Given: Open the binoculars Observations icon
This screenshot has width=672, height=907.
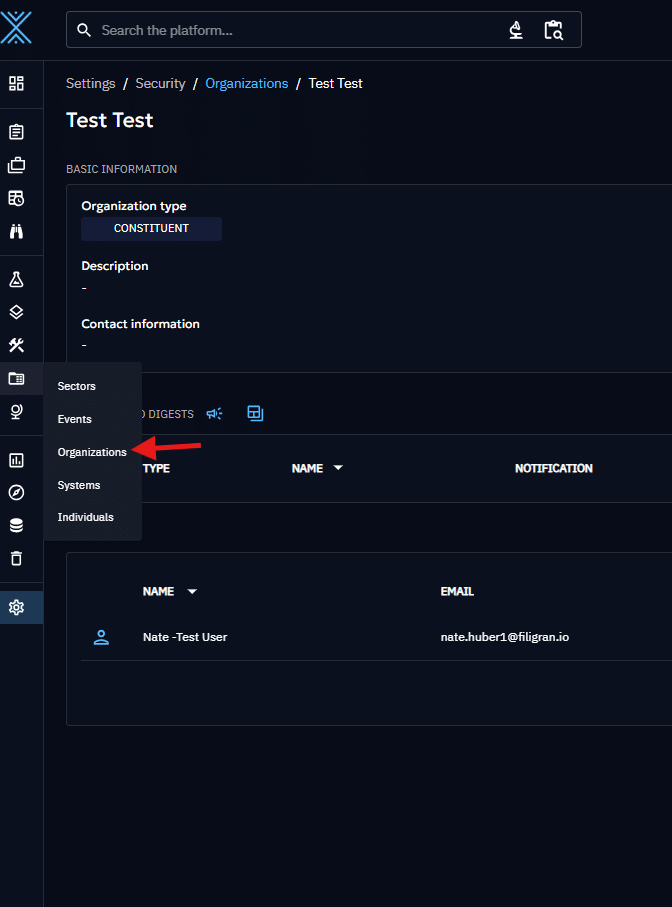Looking at the screenshot, I should click(x=16, y=231).
